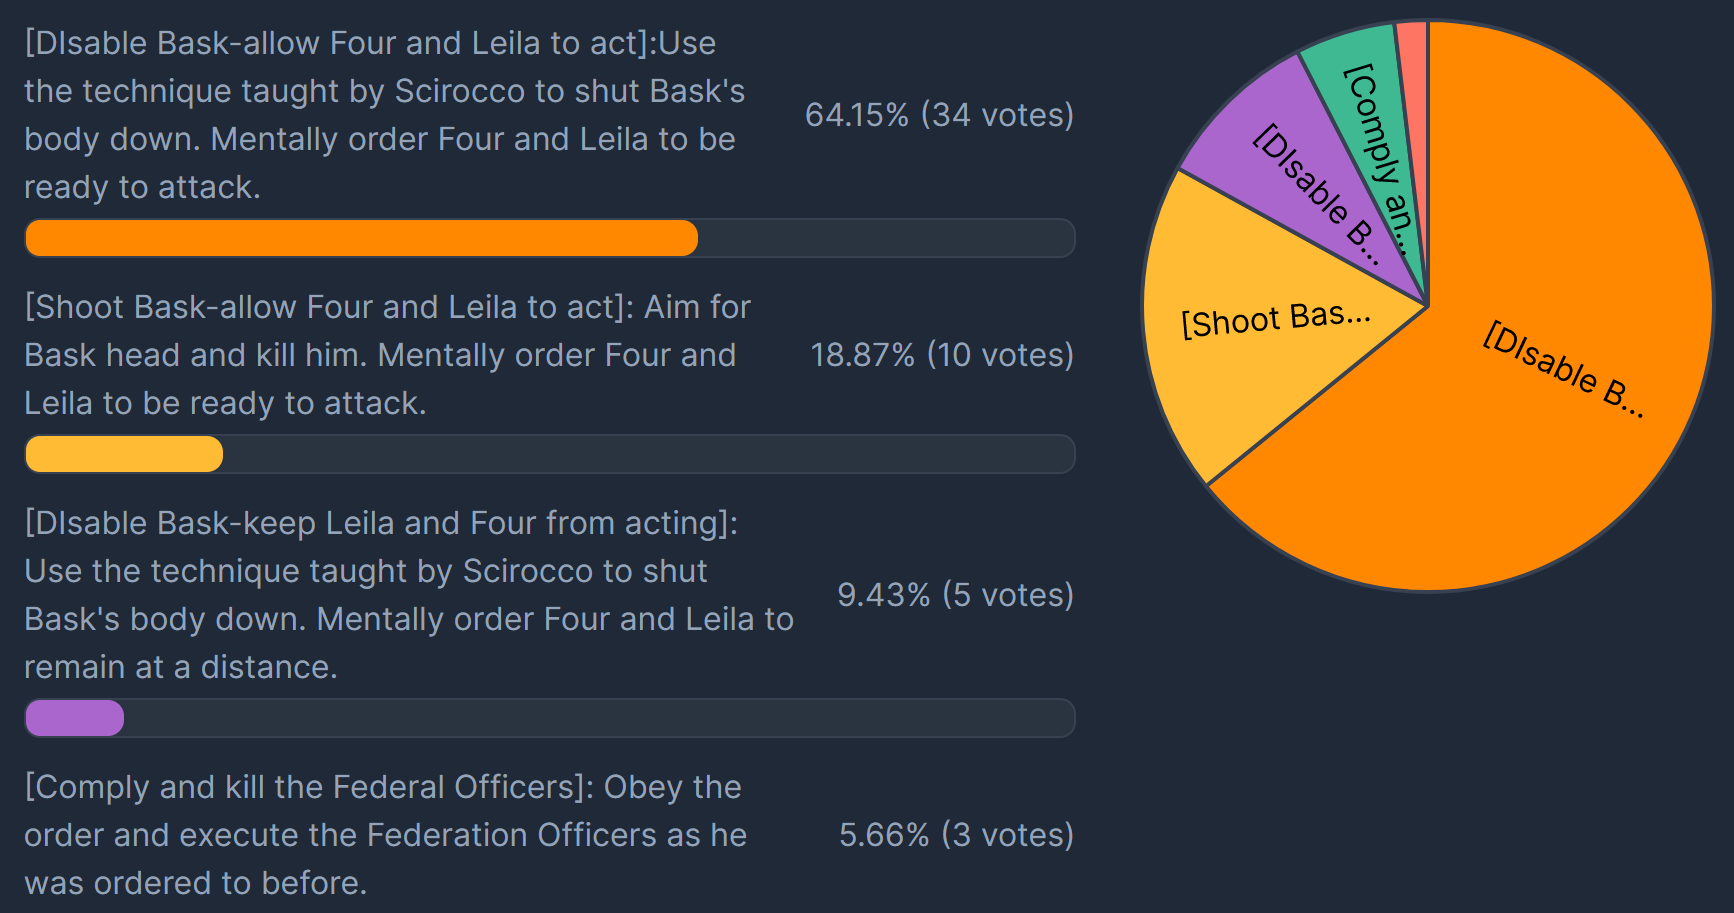The width and height of the screenshot is (1734, 913).
Task: Select the Disable Bask-keep Leila and Four option
Action: click(x=409, y=595)
